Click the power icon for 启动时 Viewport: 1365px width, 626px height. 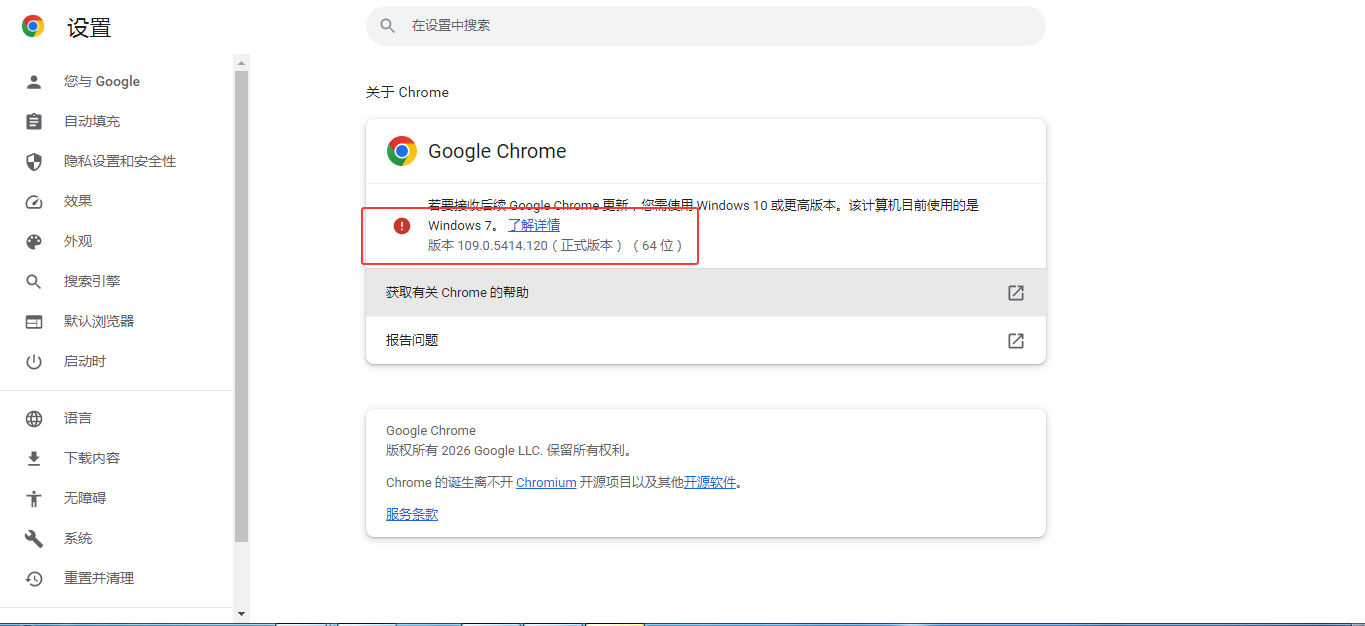click(x=34, y=362)
